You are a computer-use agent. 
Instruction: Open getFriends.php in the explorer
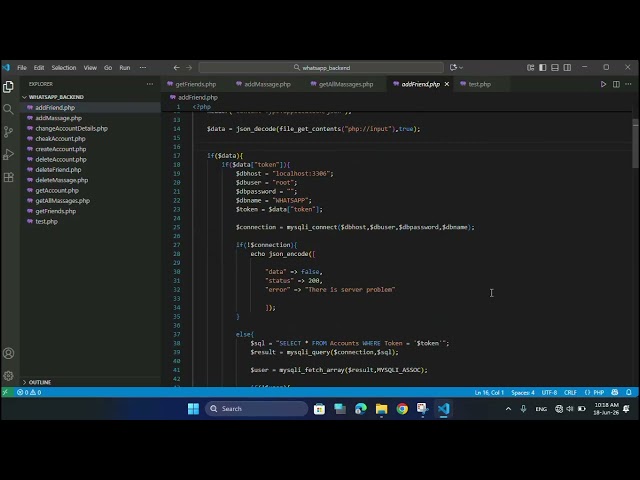click(56, 211)
